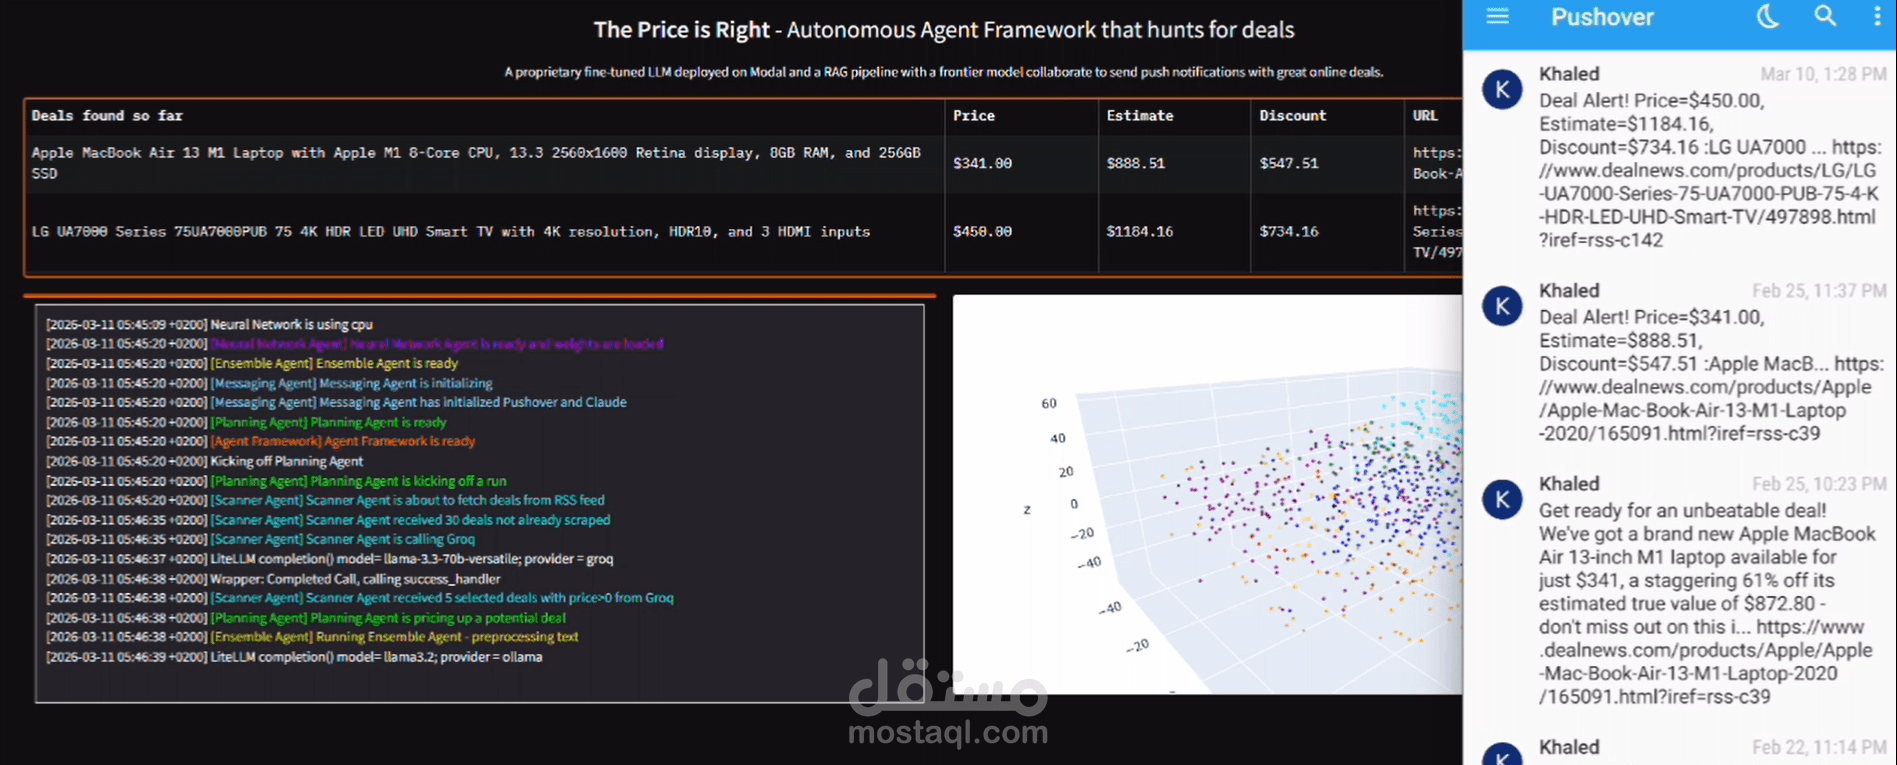The height and width of the screenshot is (765, 1897).
Task: Click log line 'Ensemble Agent is ready'
Action: [252, 364]
